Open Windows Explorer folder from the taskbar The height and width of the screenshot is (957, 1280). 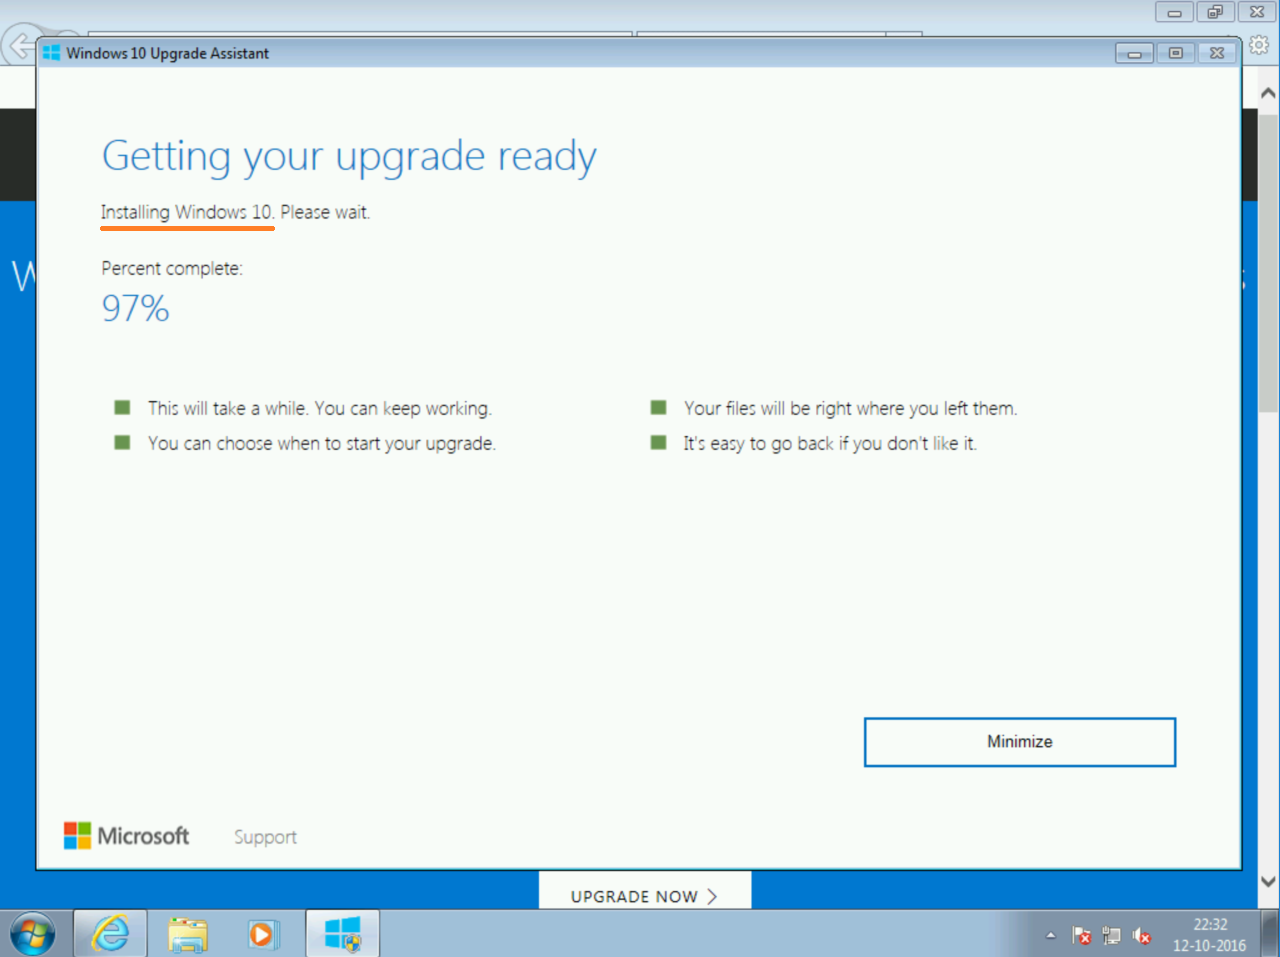click(x=187, y=935)
